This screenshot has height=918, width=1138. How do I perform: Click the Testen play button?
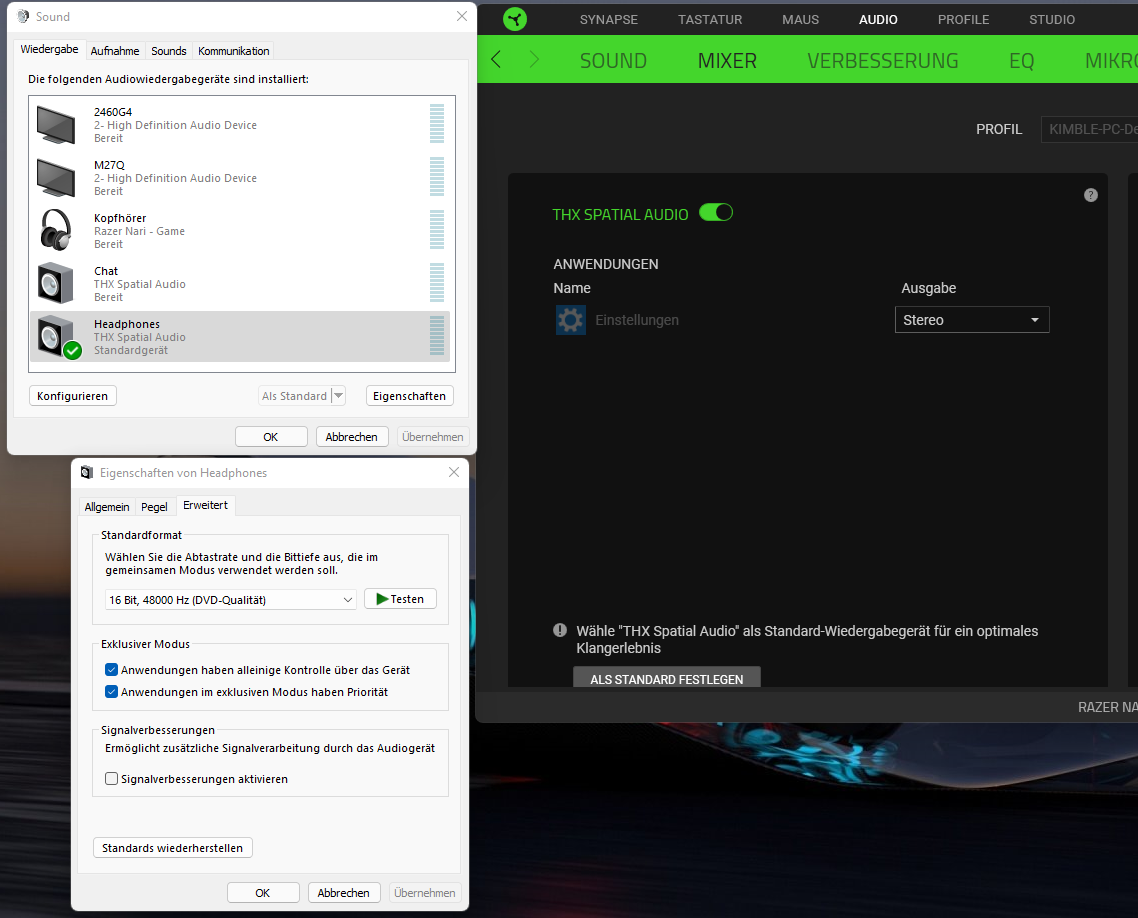pos(400,599)
